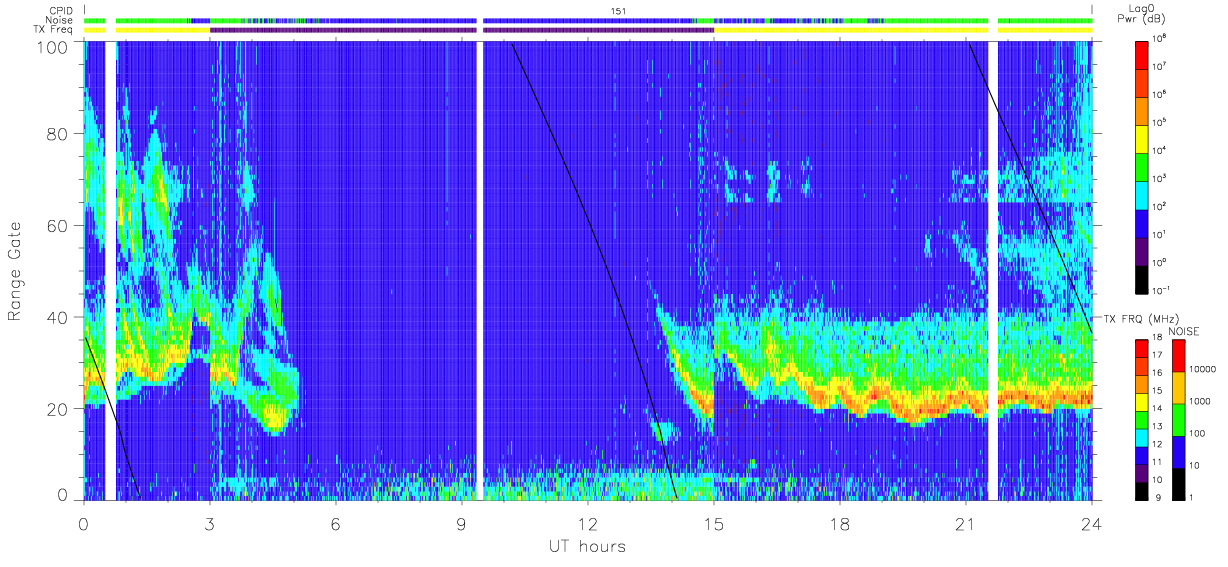Image resolution: width=1228 pixels, height=567 pixels.
Task: Click the Range Gate tick label "20"
Action: (x=58, y=409)
